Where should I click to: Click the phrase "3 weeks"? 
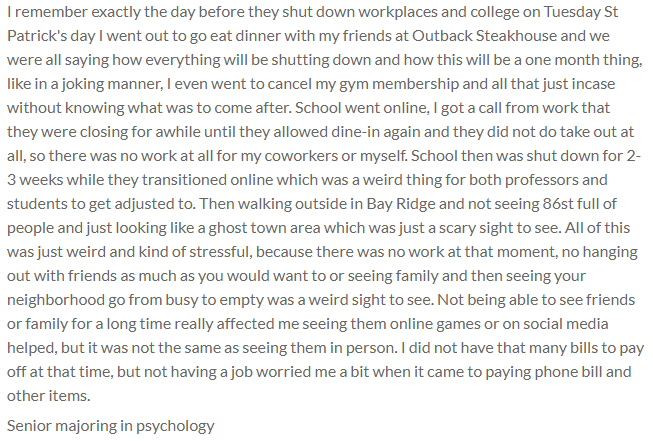(x=36, y=181)
